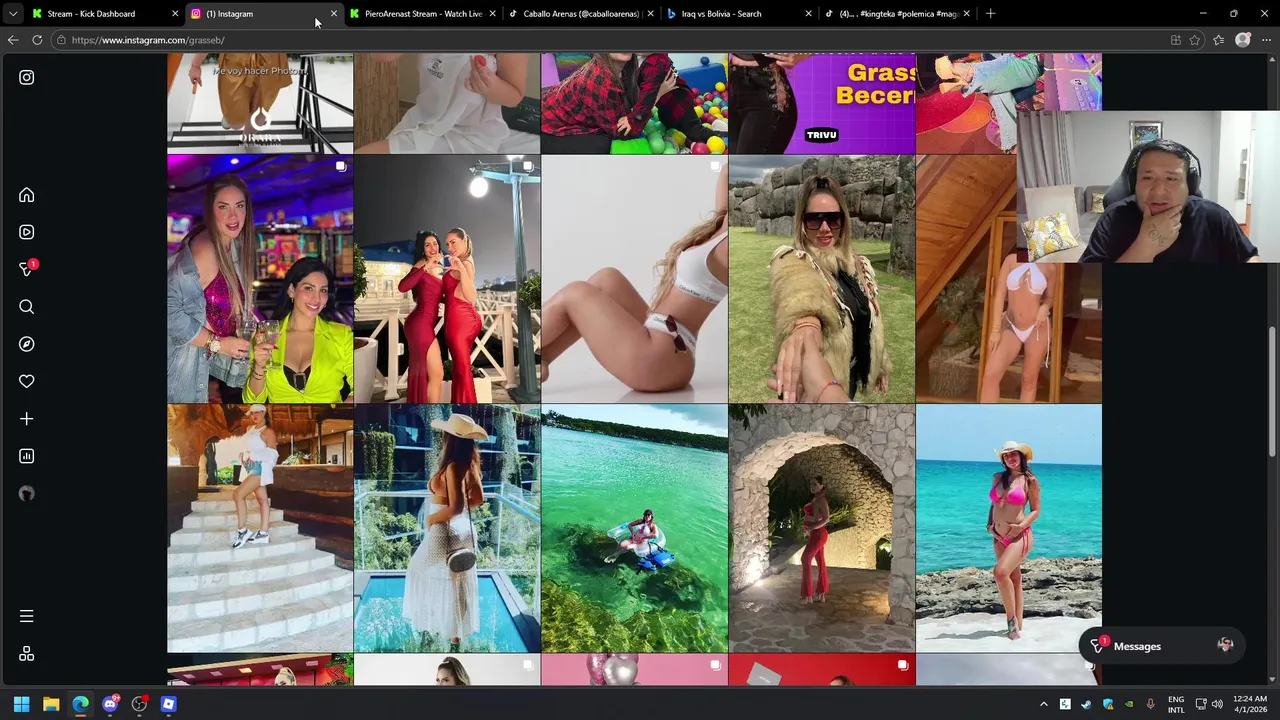Screen dimensions: 1280x720
Task: Open the Roblox icon in the taskbar
Action: (x=169, y=704)
